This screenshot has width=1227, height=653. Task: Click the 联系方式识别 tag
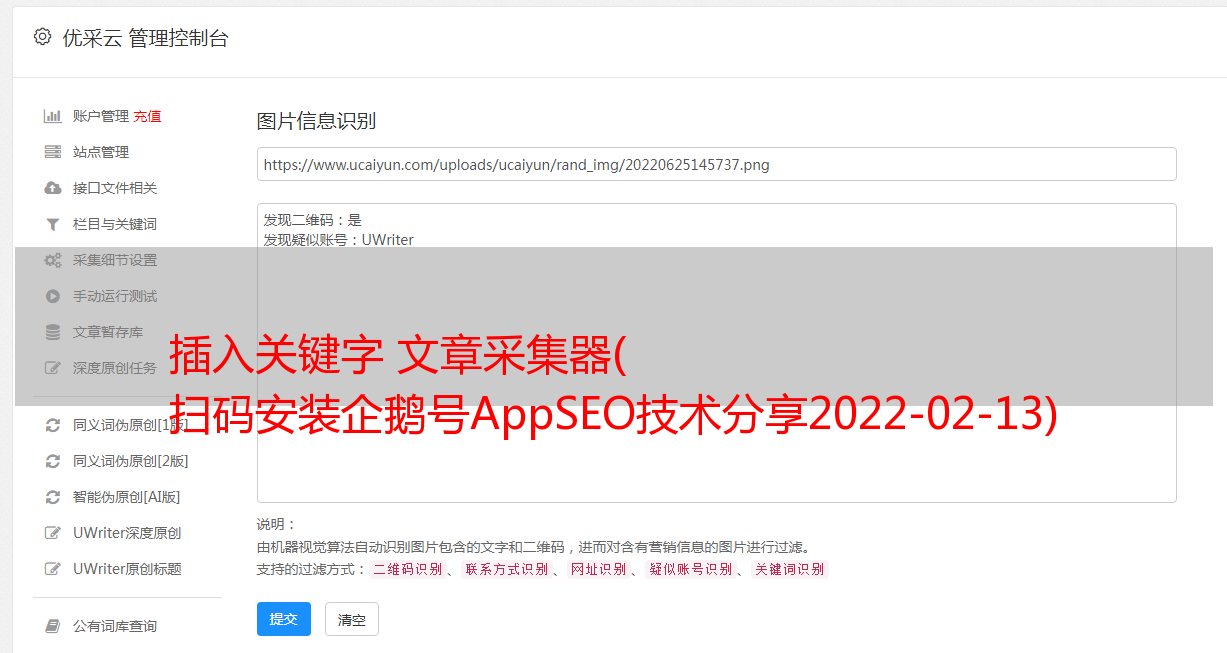point(506,569)
